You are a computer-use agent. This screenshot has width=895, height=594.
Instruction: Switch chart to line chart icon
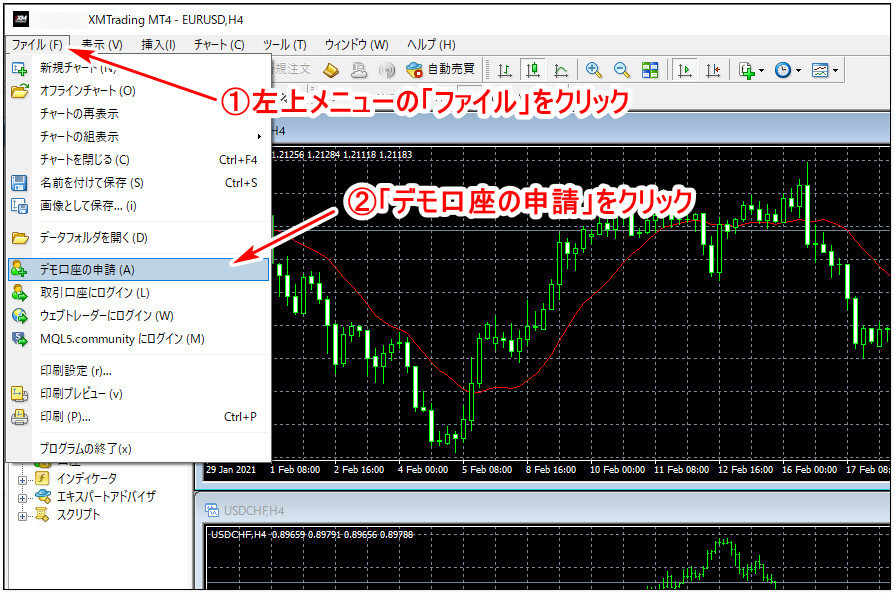click(561, 70)
